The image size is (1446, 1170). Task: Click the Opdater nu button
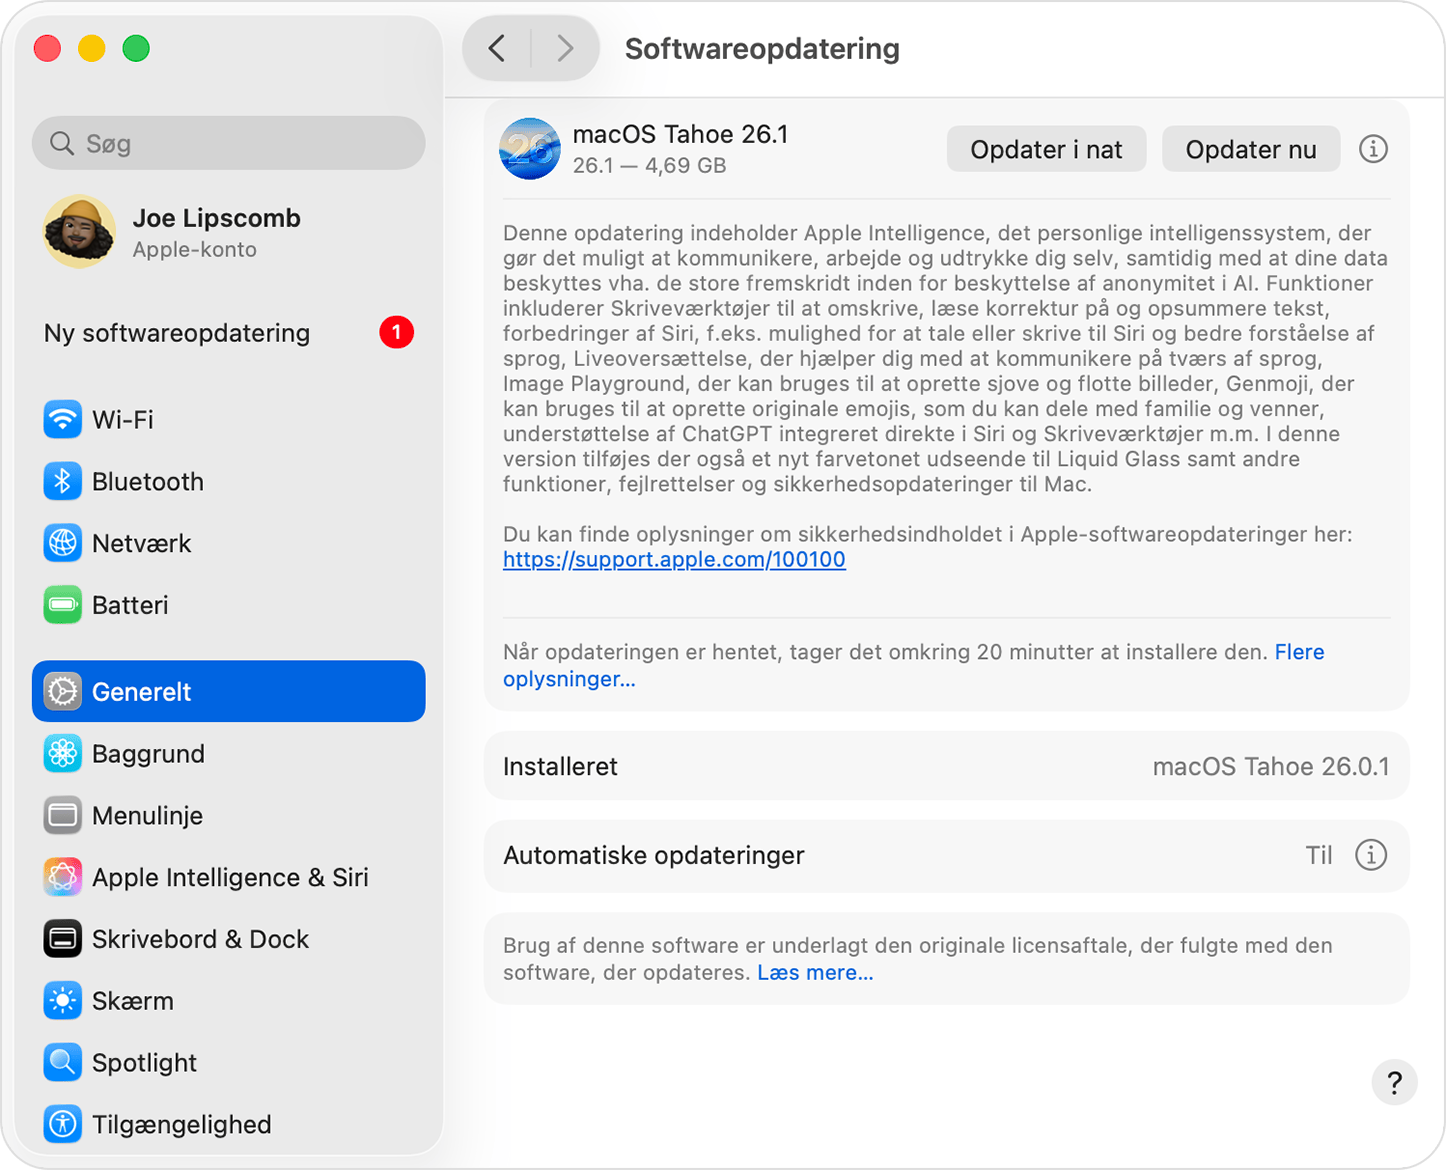pos(1251,149)
